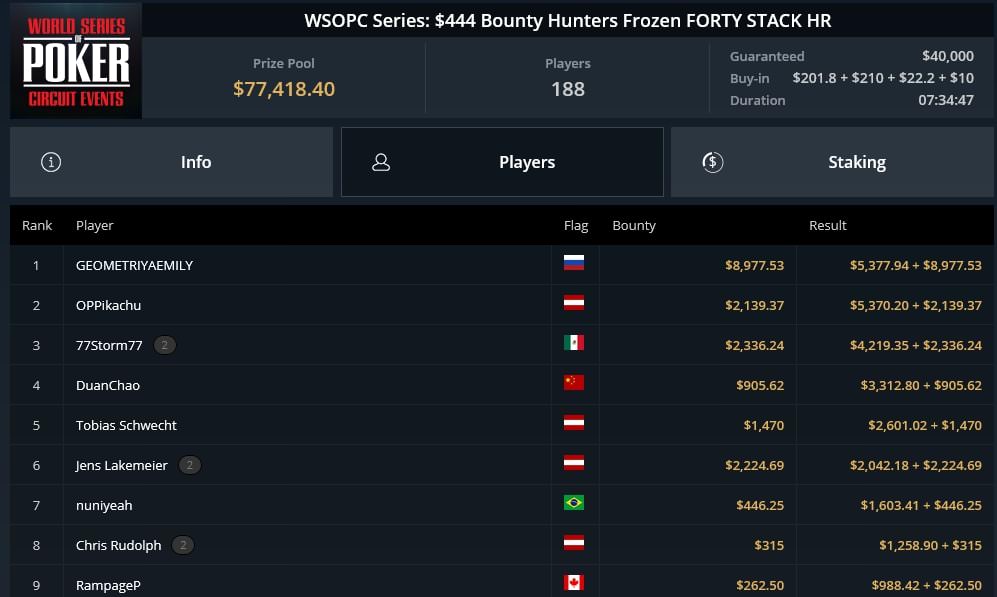
Task: Click the Players person icon
Action: pos(381,162)
